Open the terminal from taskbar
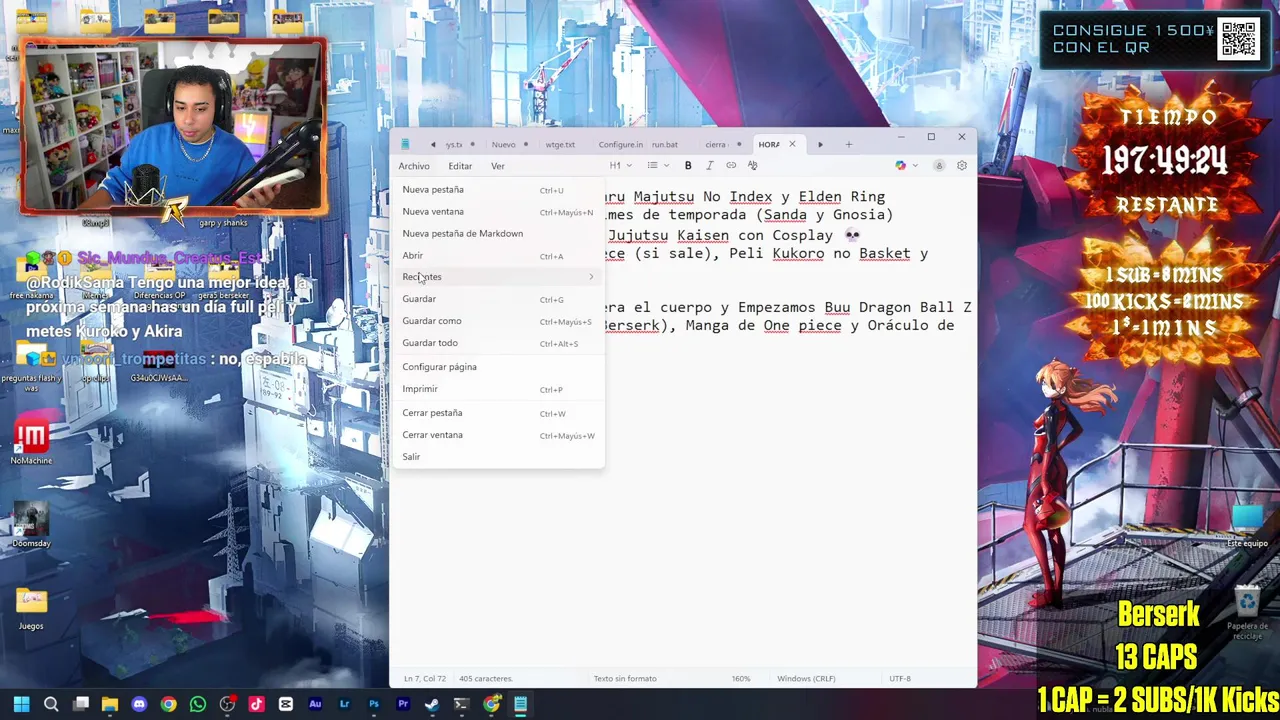The height and width of the screenshot is (720, 1280). (x=461, y=705)
